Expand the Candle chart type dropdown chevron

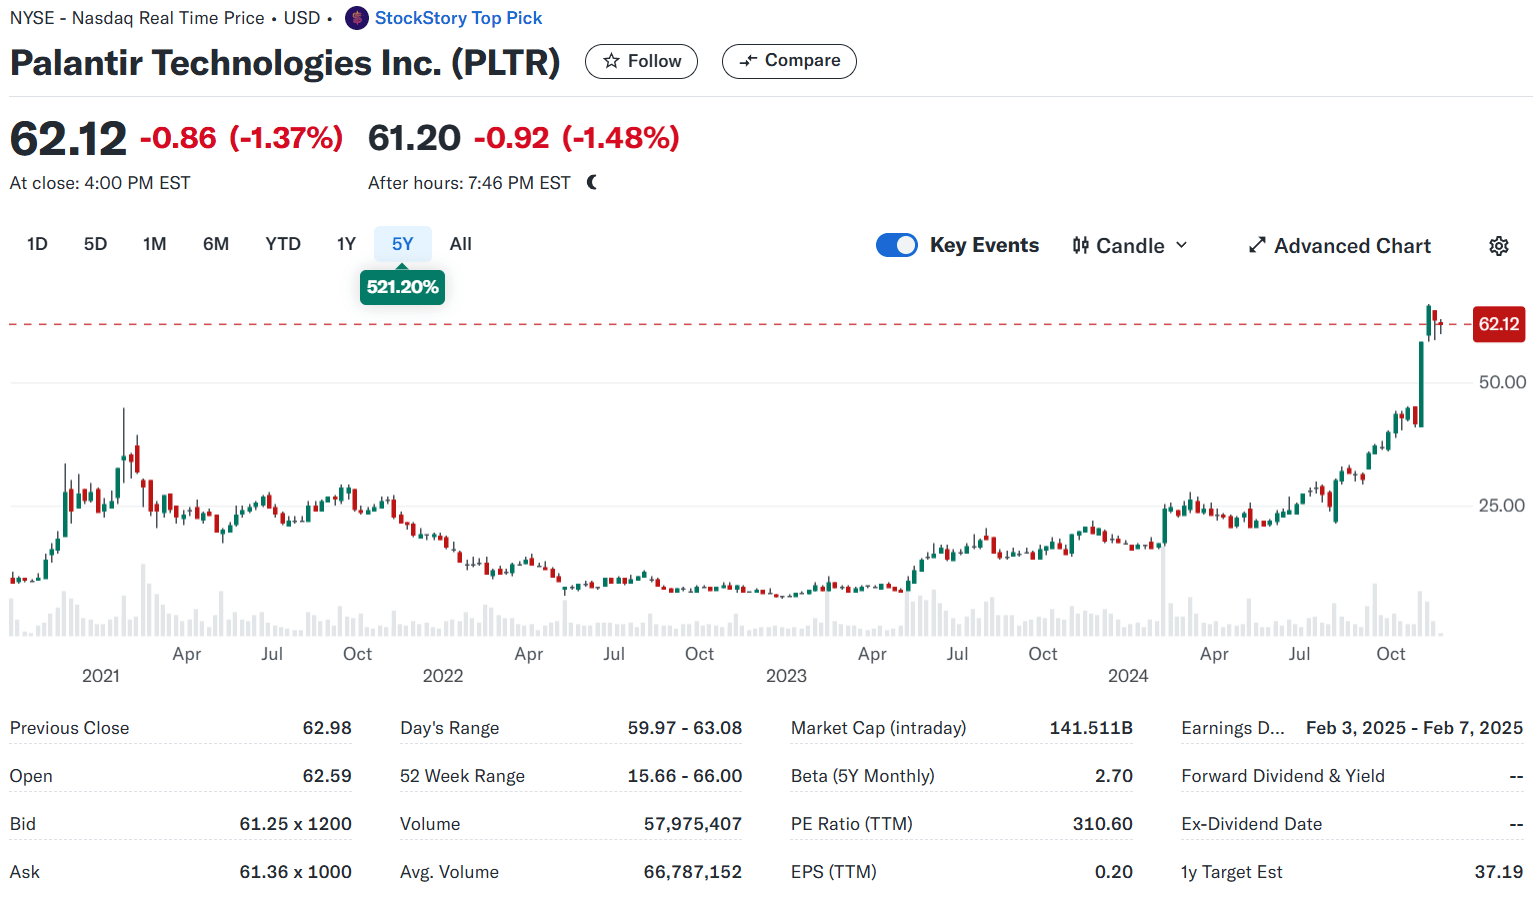[1182, 245]
